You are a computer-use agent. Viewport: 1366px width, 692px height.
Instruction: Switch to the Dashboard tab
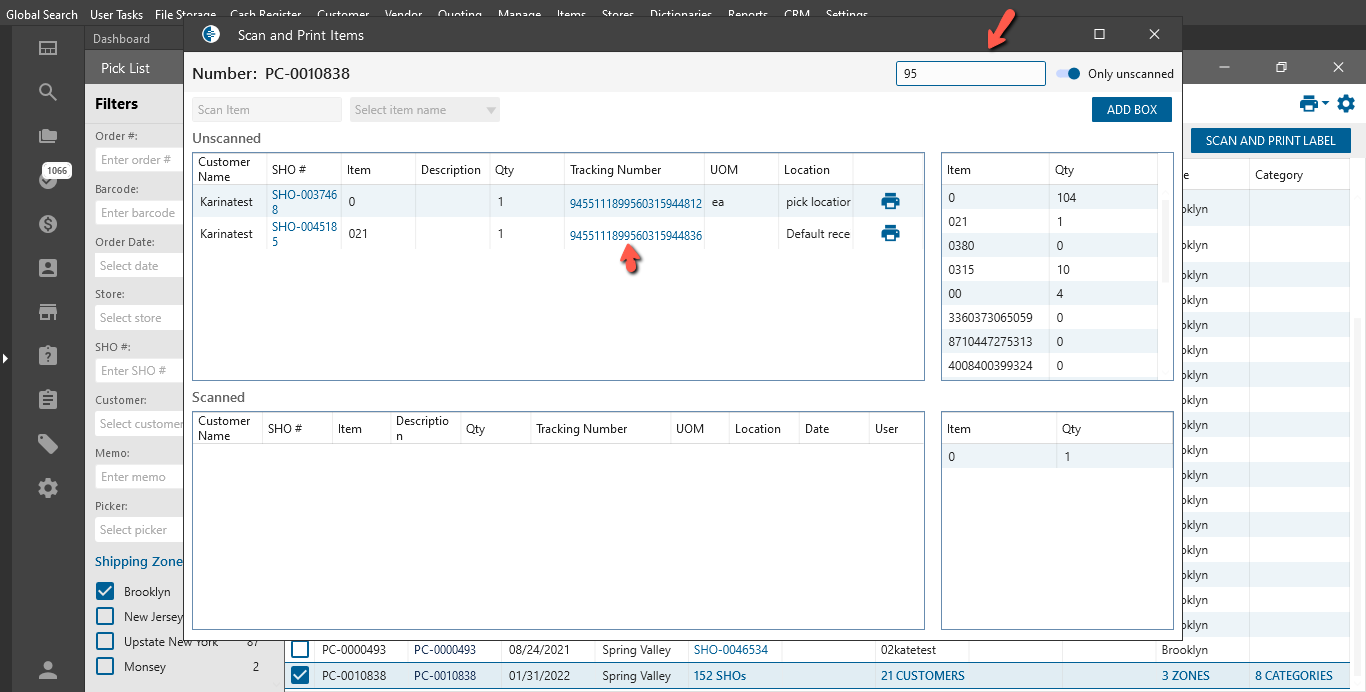point(121,39)
